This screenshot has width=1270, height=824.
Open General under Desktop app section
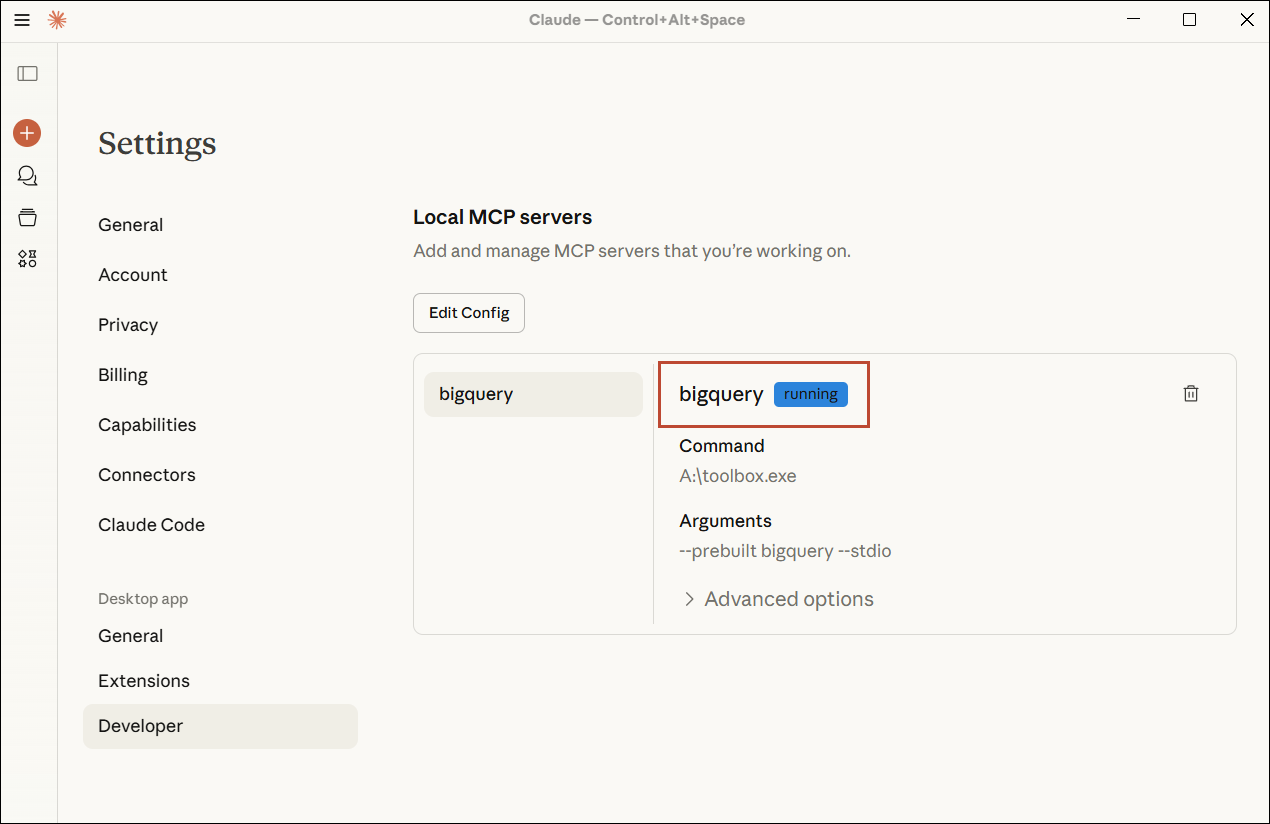[131, 636]
